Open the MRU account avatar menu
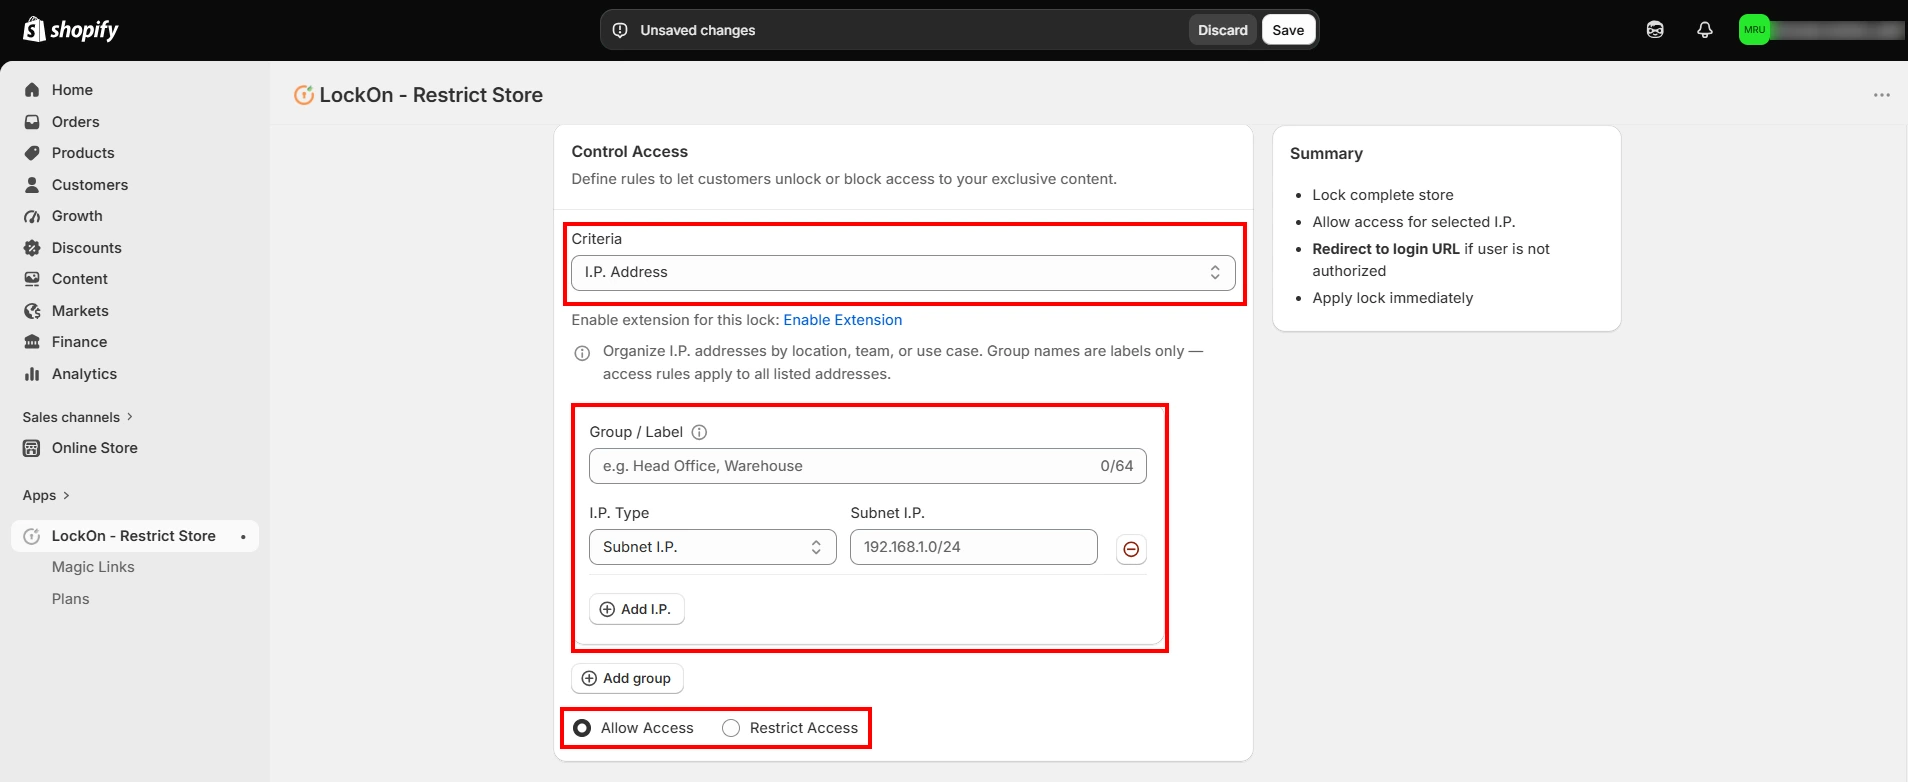Image resolution: width=1908 pixels, height=782 pixels. 1754,30
